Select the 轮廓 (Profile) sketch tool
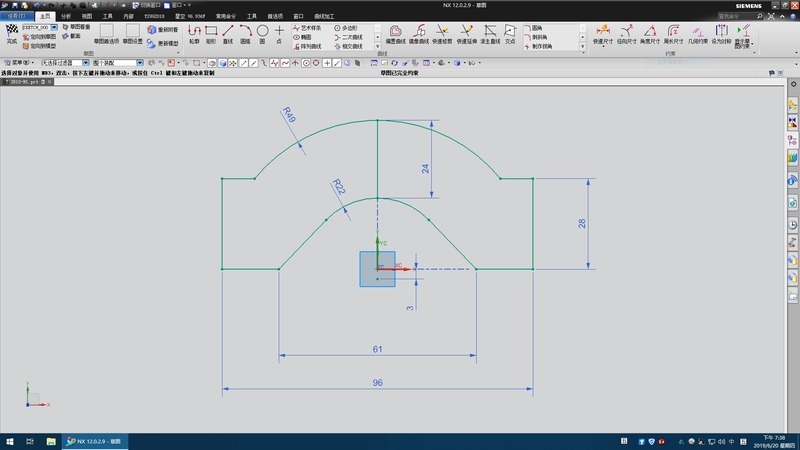 pyautogui.click(x=194, y=33)
